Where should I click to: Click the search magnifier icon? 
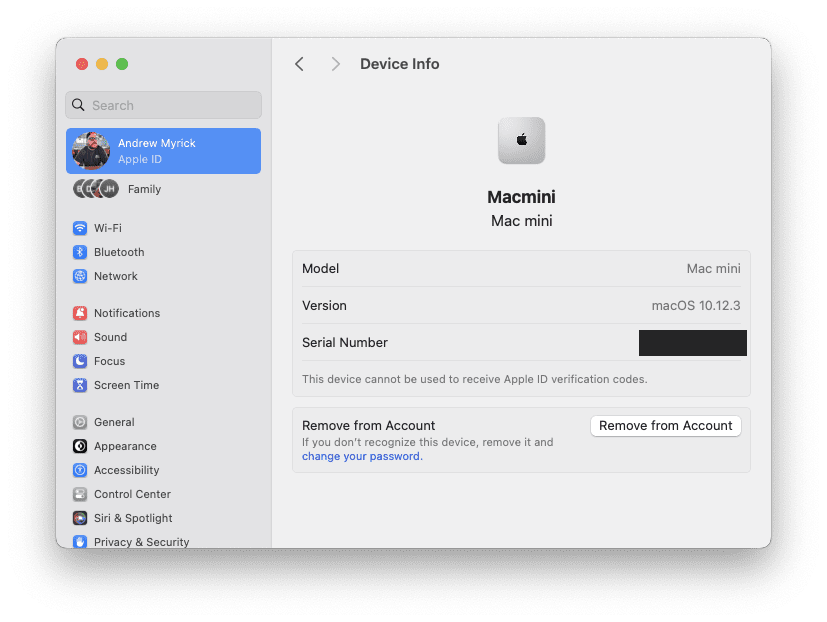point(78,105)
